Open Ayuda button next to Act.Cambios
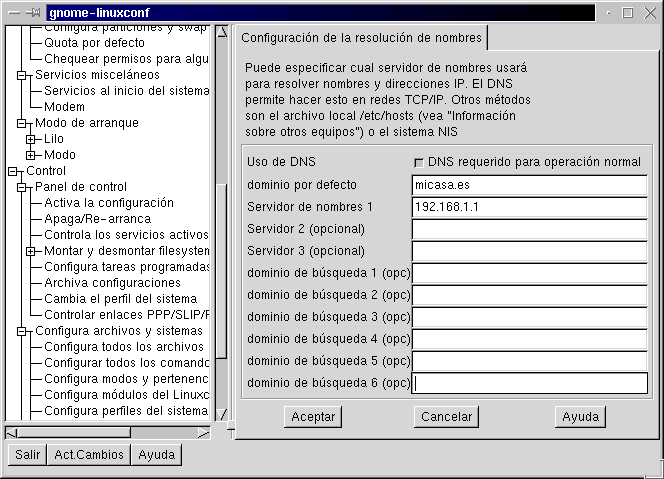This screenshot has height=479, width=664. pyautogui.click(x=157, y=455)
